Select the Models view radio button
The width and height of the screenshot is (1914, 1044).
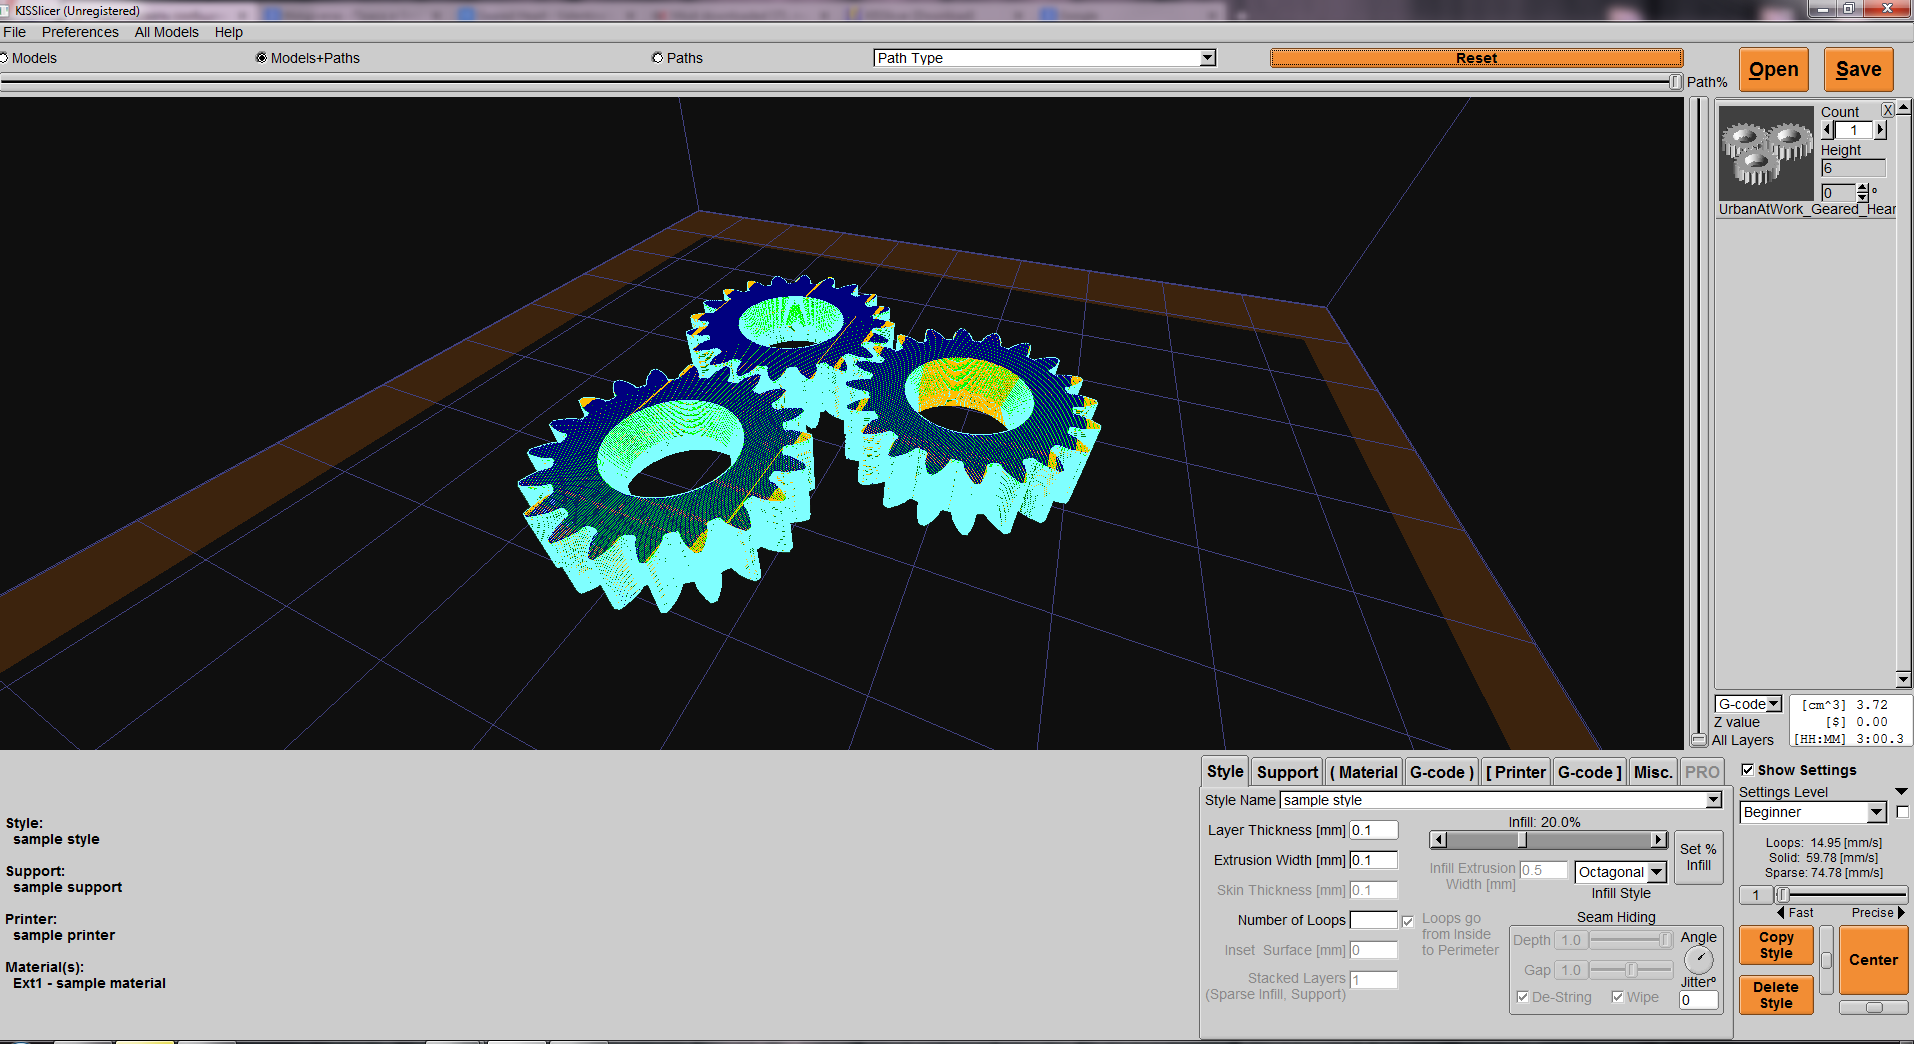tap(3, 58)
